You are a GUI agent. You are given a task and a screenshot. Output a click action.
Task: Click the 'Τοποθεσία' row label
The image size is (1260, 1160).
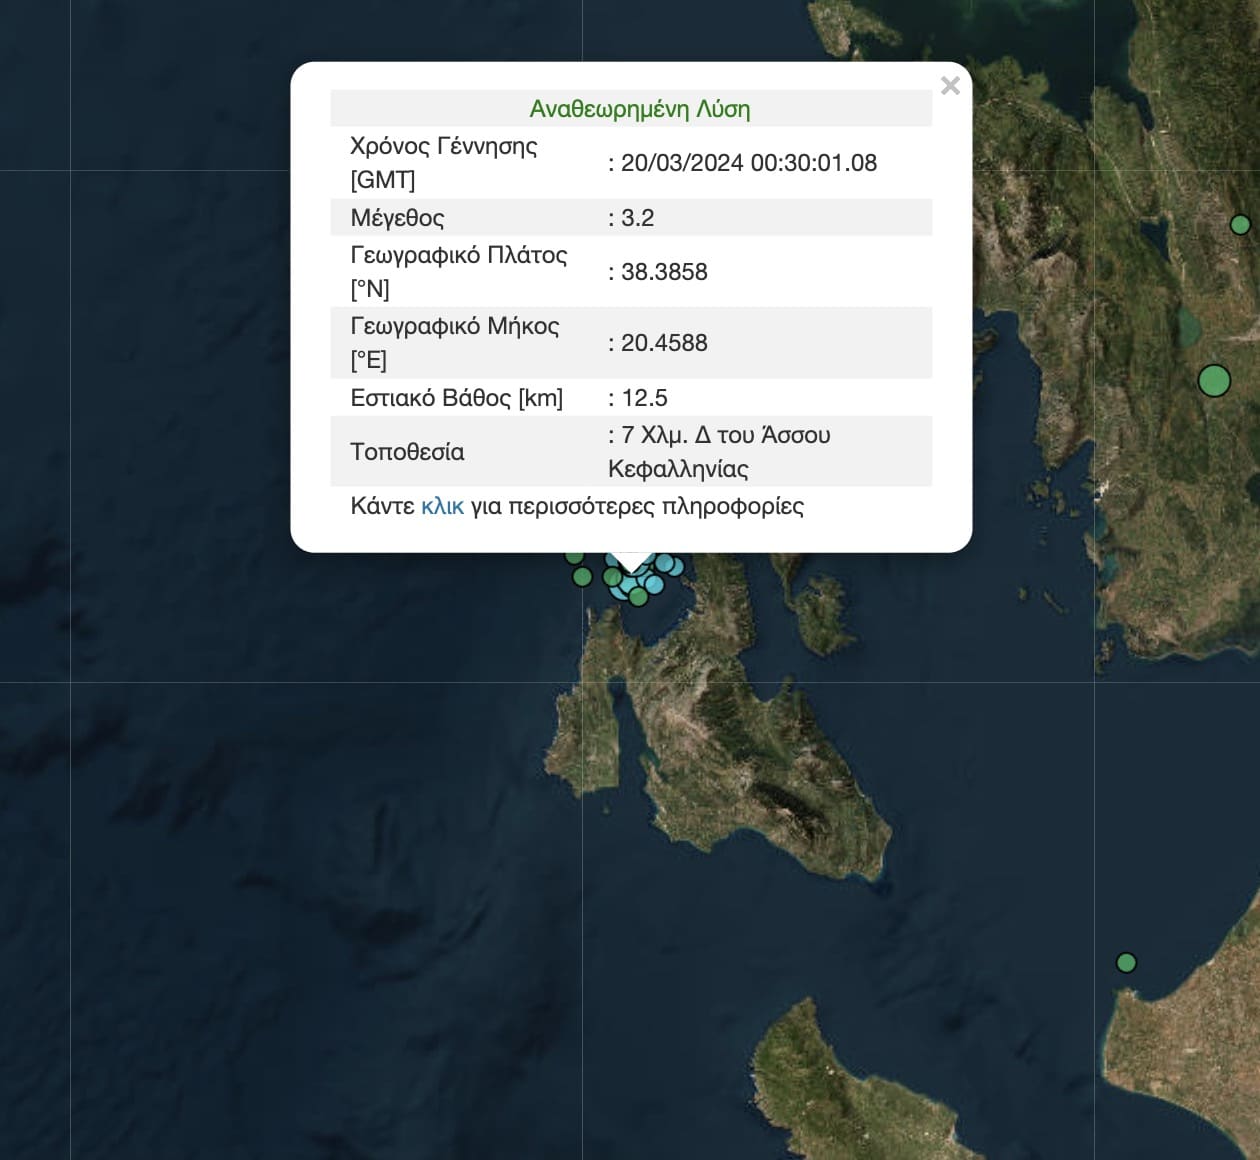407,452
